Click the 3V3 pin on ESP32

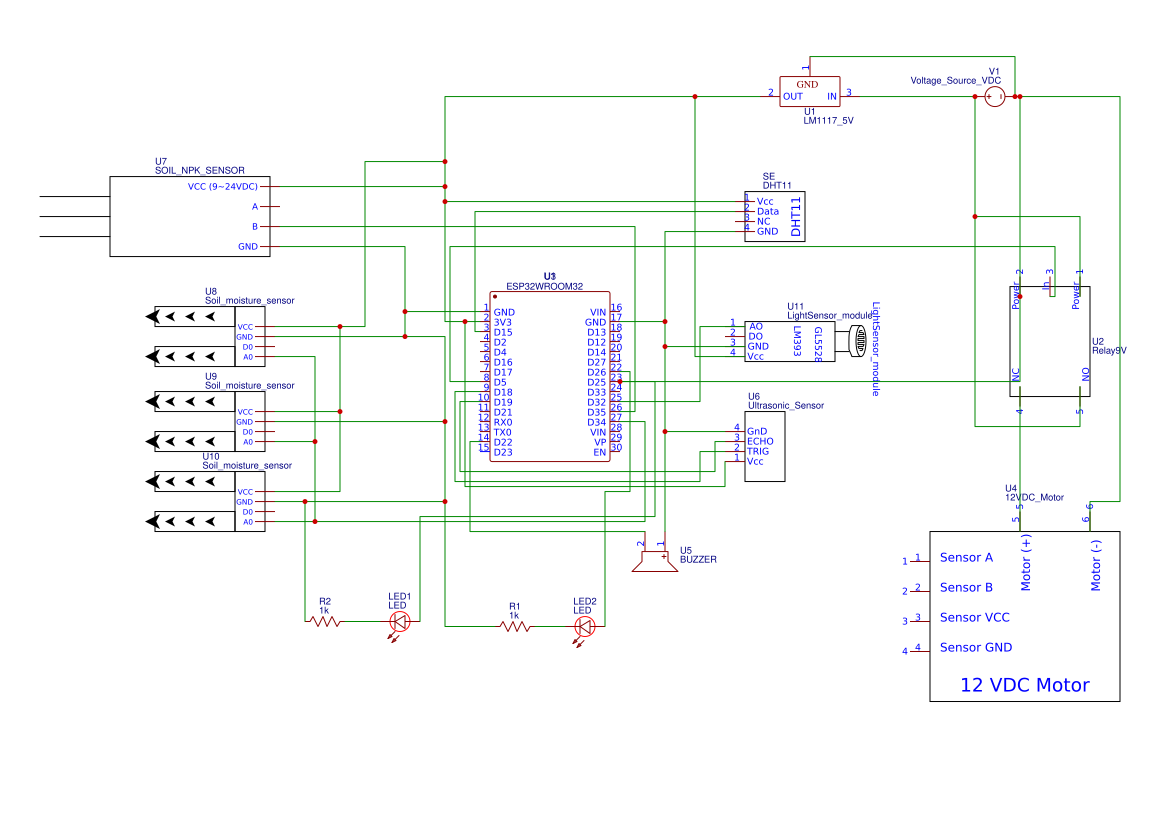pyautogui.click(x=503, y=322)
